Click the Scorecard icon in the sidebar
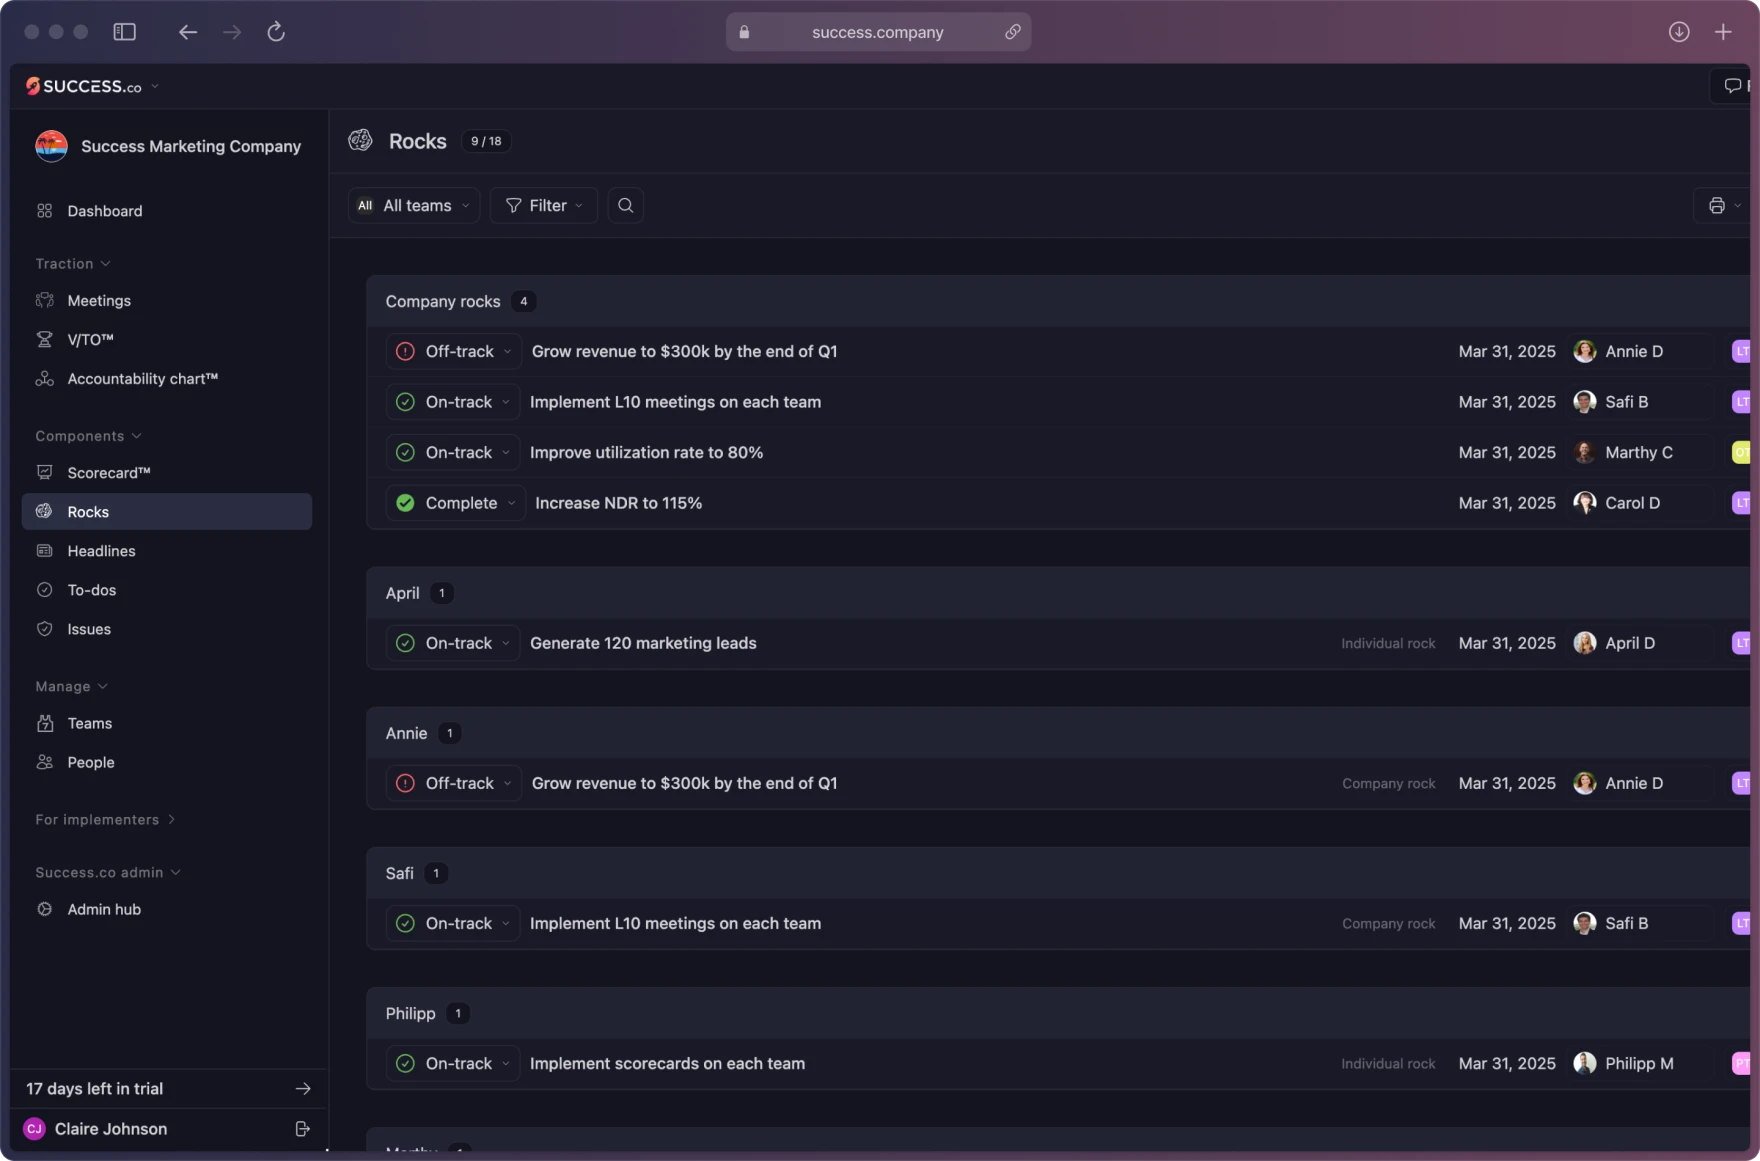The image size is (1760, 1161). pos(45,473)
